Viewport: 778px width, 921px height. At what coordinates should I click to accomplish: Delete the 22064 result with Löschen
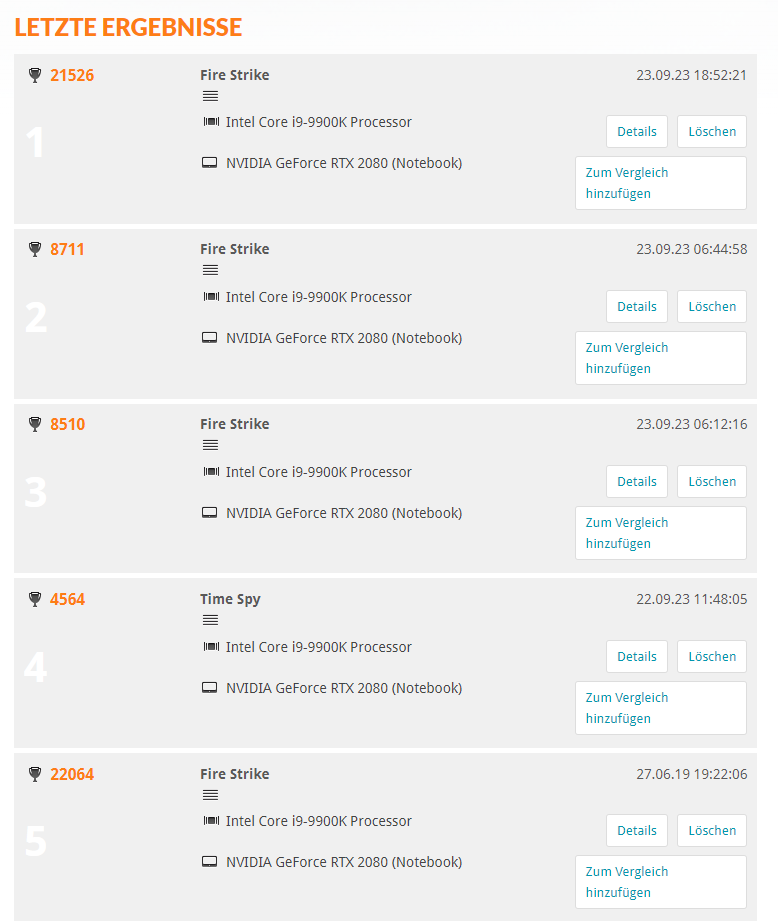(712, 831)
